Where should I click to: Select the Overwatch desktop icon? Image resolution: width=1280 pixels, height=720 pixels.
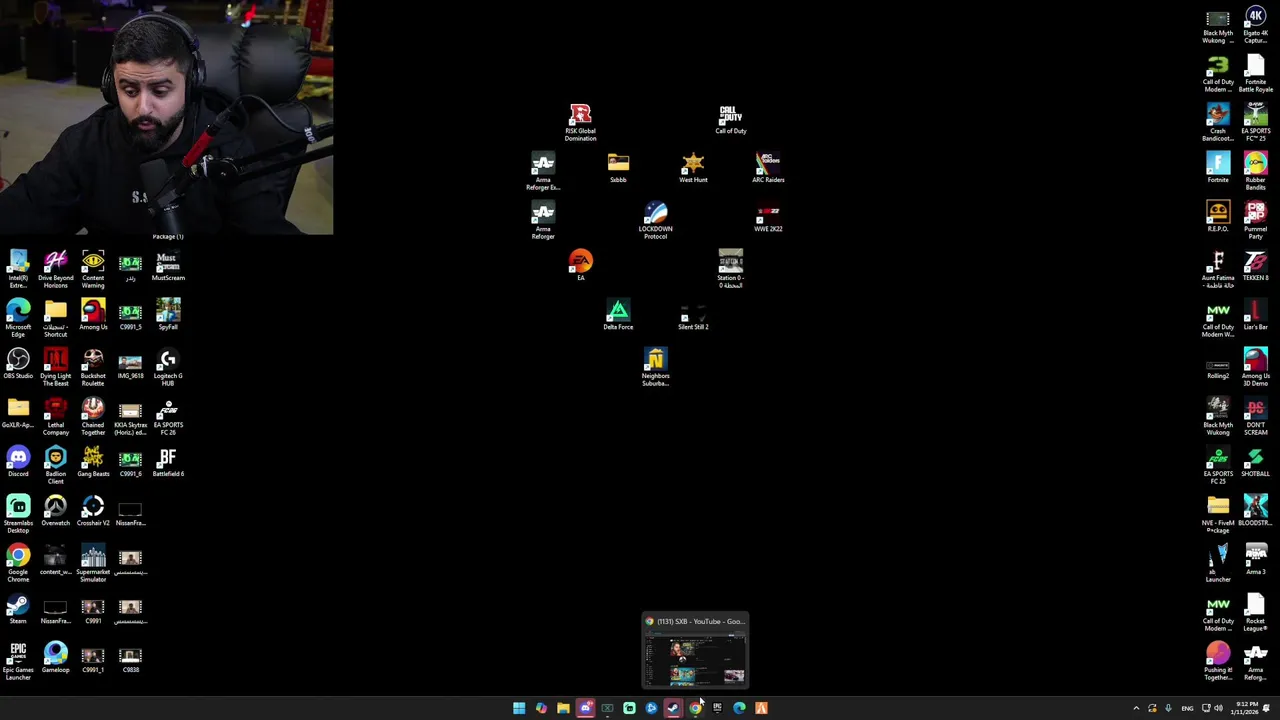56,511
